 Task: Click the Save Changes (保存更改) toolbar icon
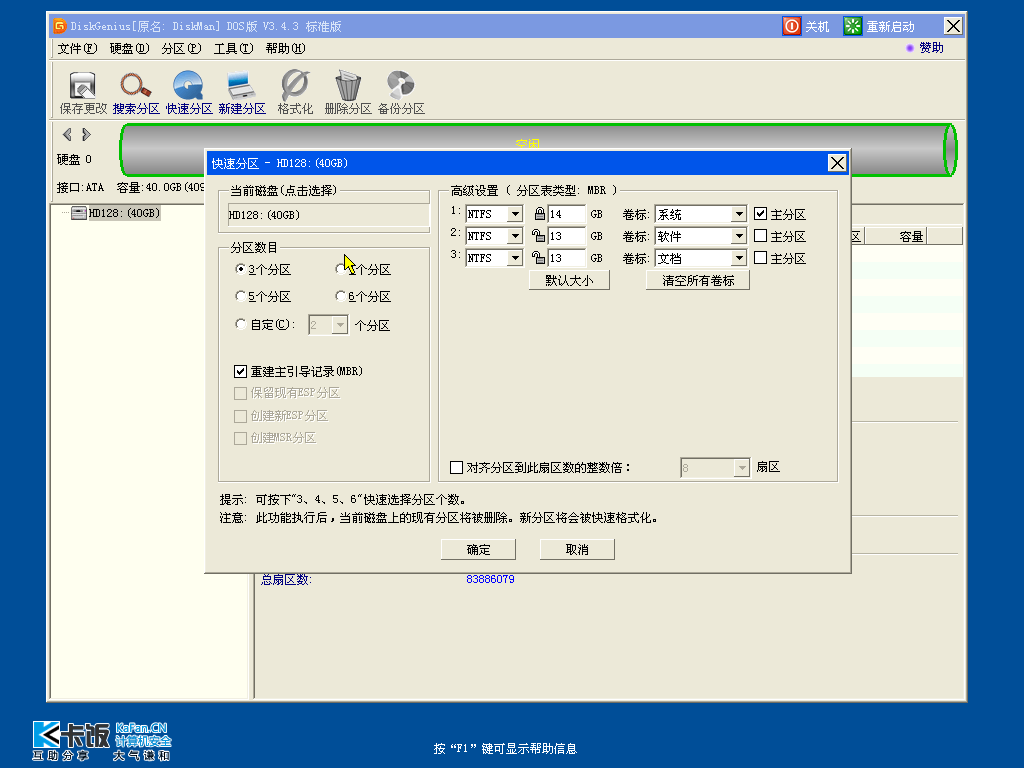(83, 93)
